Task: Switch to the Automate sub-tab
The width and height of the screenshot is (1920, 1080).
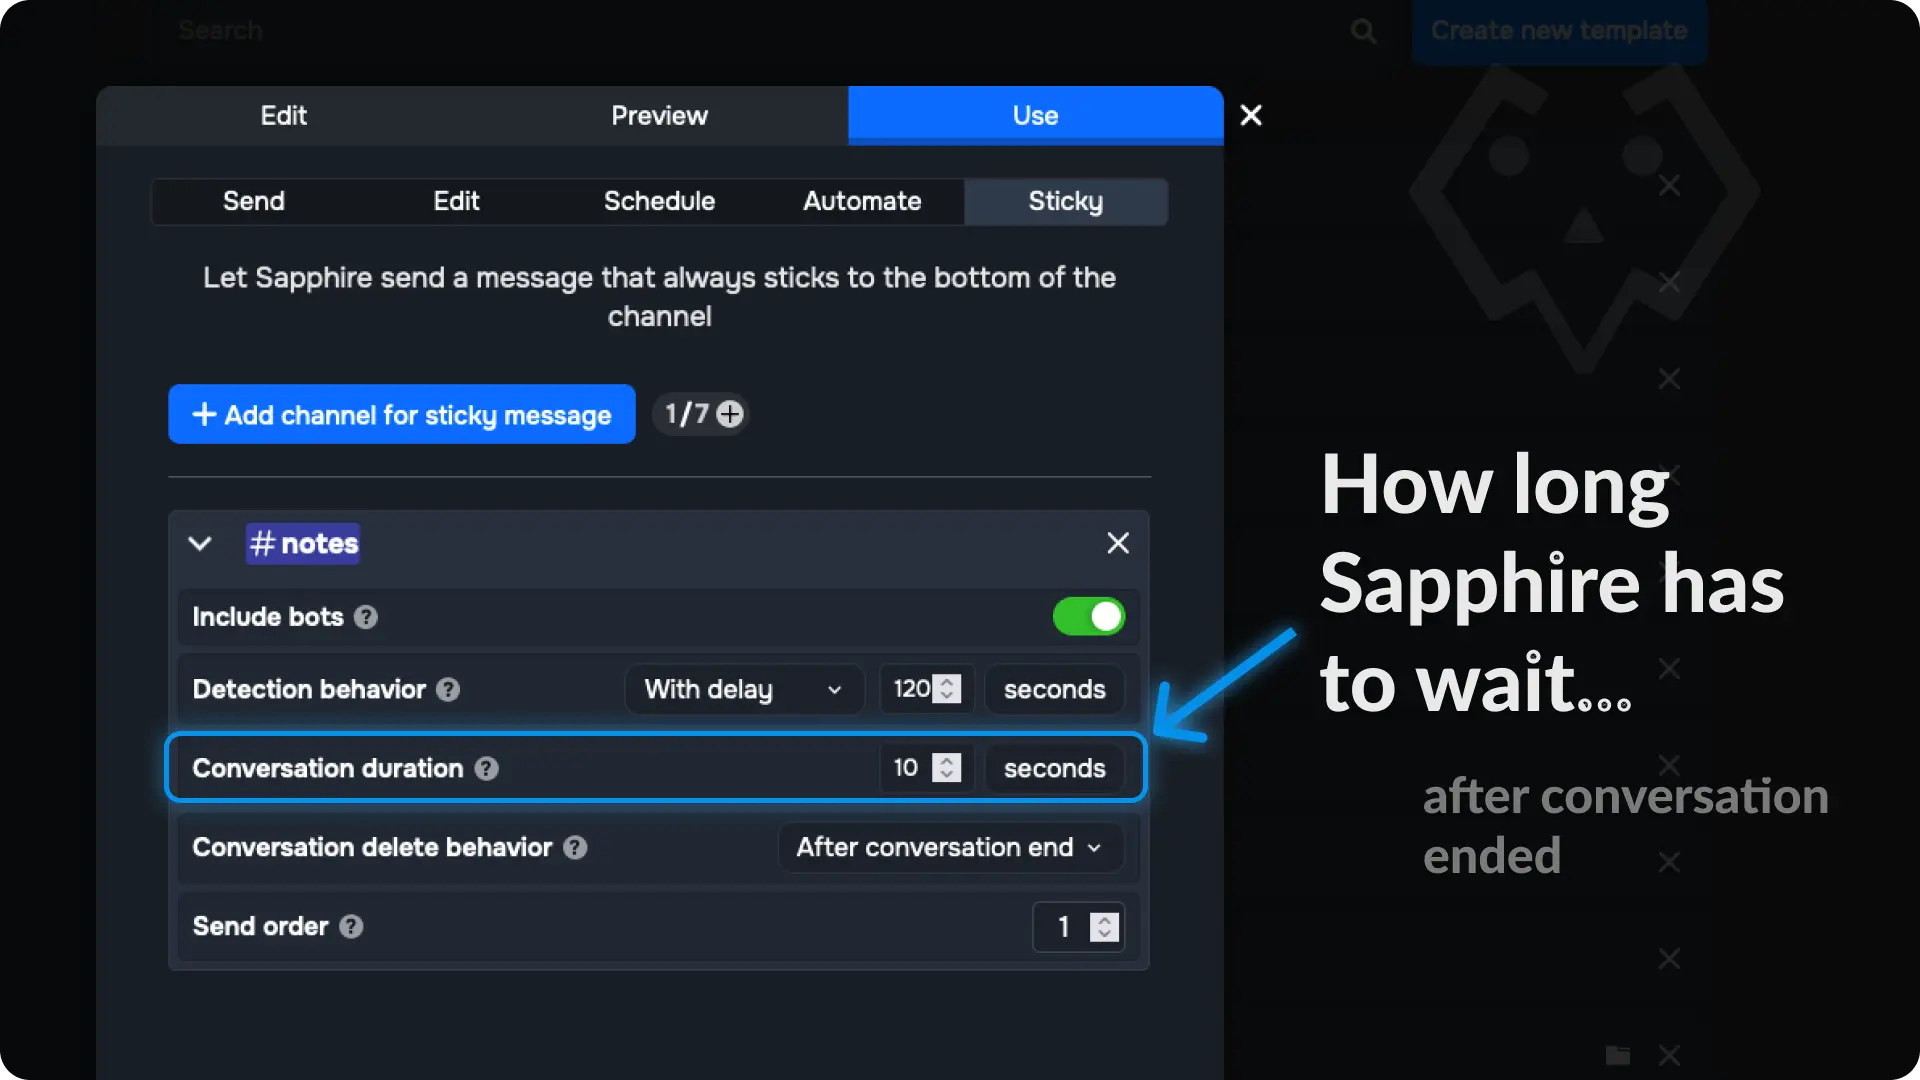Action: [x=862, y=201]
